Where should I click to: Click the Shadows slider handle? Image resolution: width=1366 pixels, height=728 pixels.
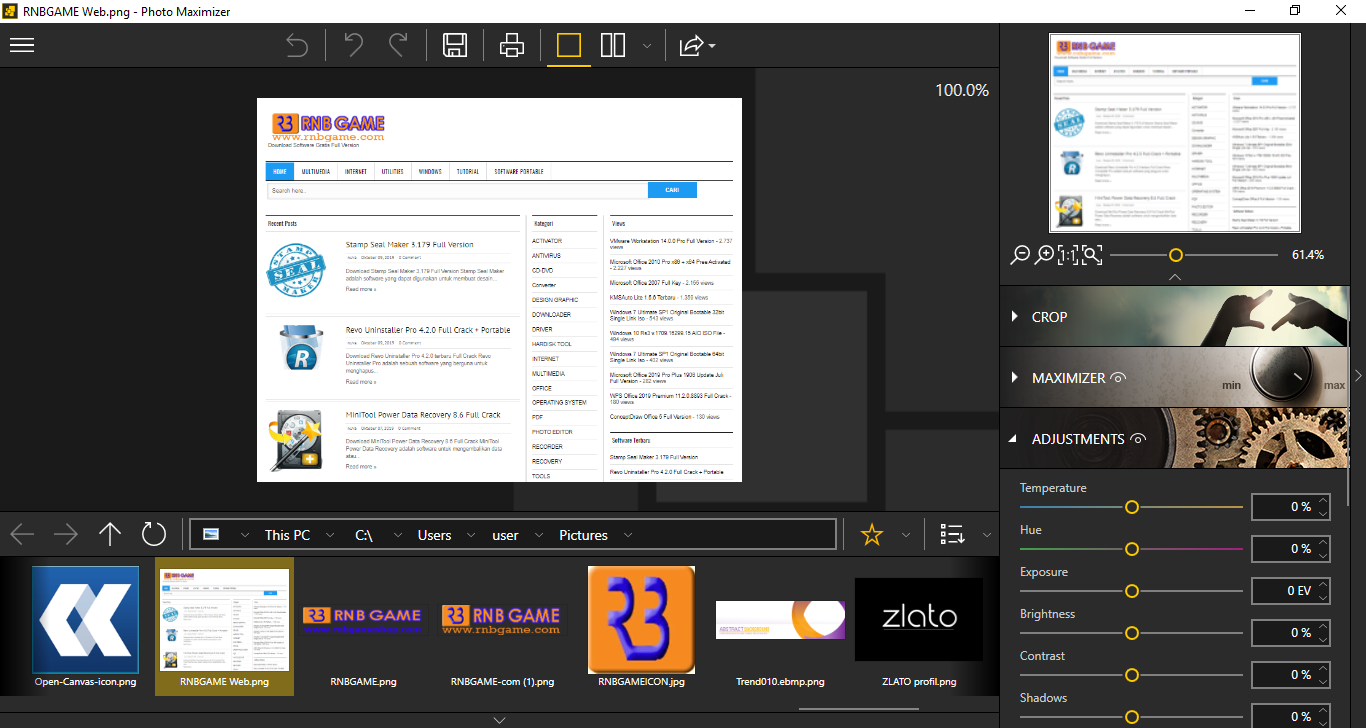(1132, 717)
